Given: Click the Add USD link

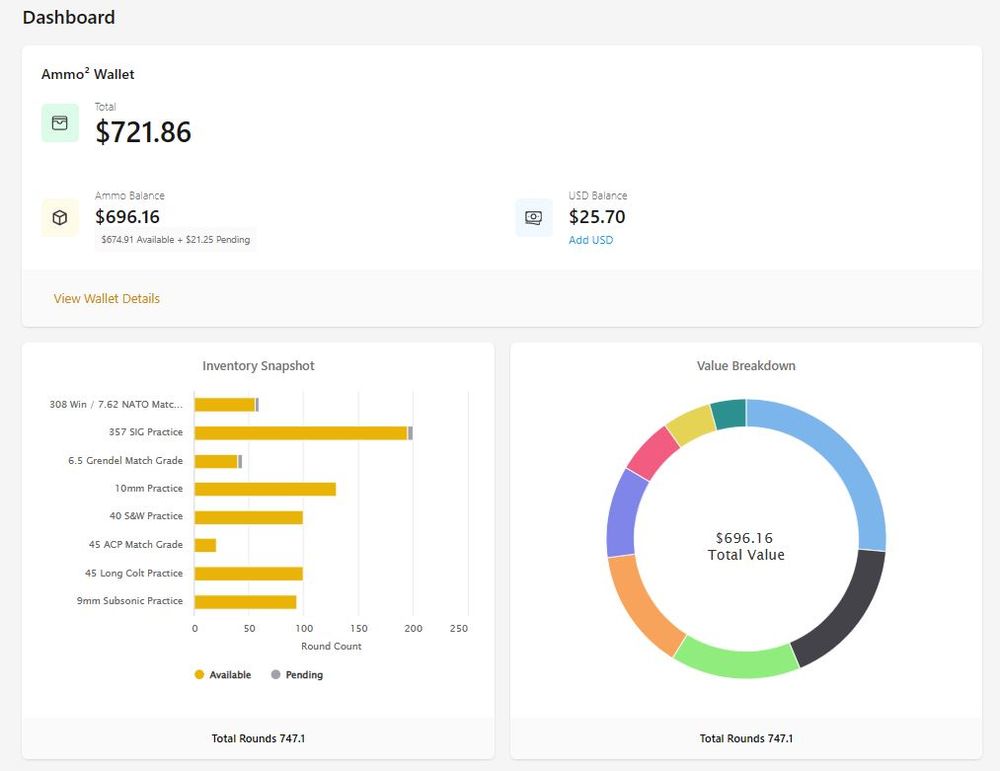Looking at the screenshot, I should [x=591, y=240].
